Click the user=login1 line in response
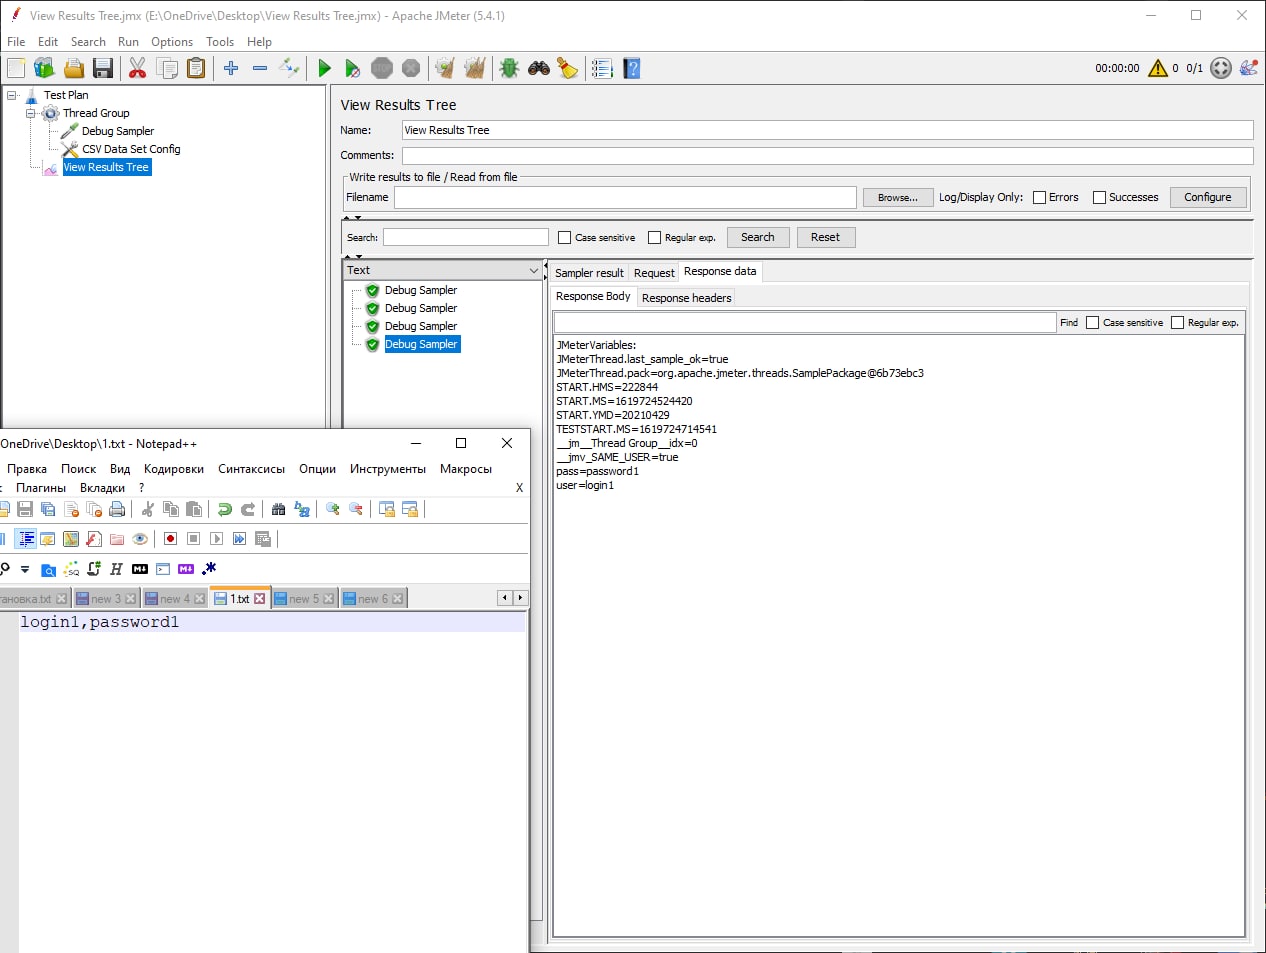1266x953 pixels. coord(585,485)
